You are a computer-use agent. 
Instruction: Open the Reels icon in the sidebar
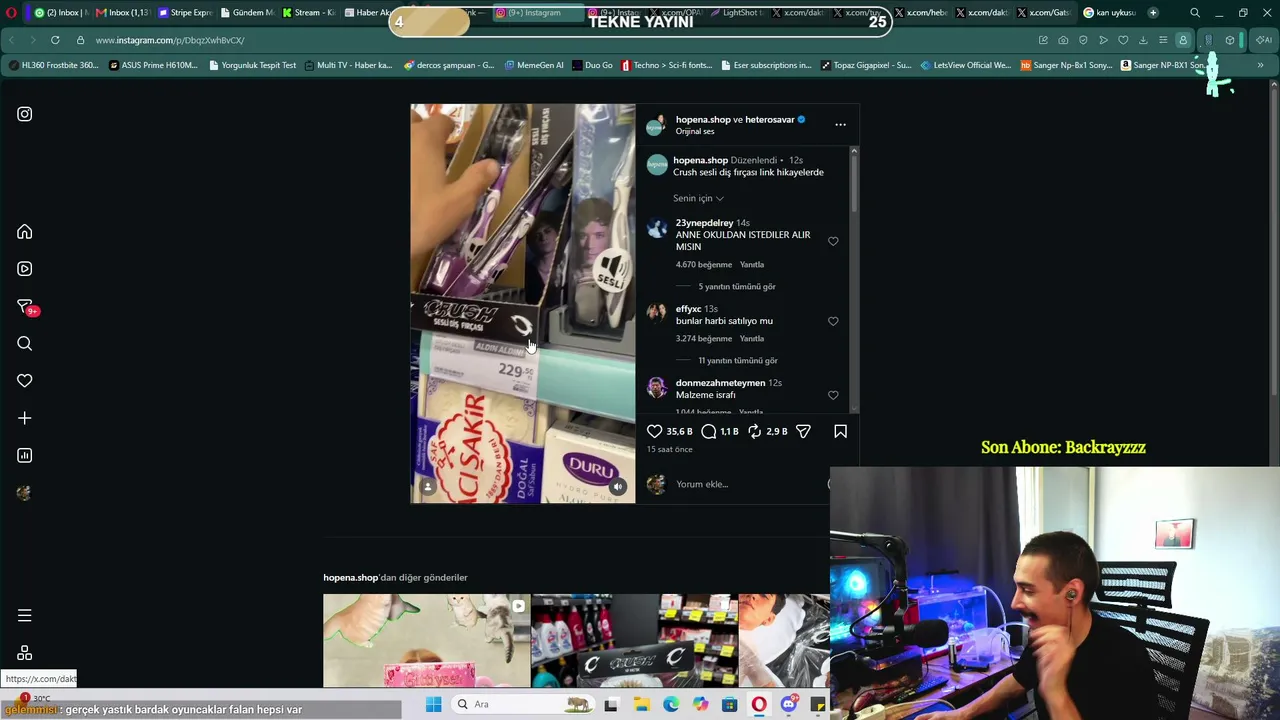[x=25, y=269]
